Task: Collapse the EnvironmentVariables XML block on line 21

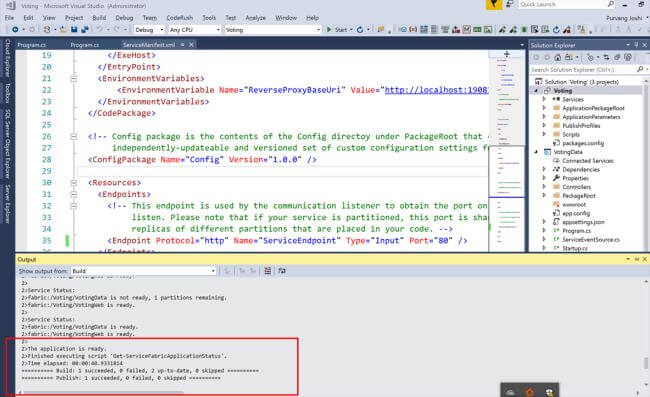Action: coord(73,78)
